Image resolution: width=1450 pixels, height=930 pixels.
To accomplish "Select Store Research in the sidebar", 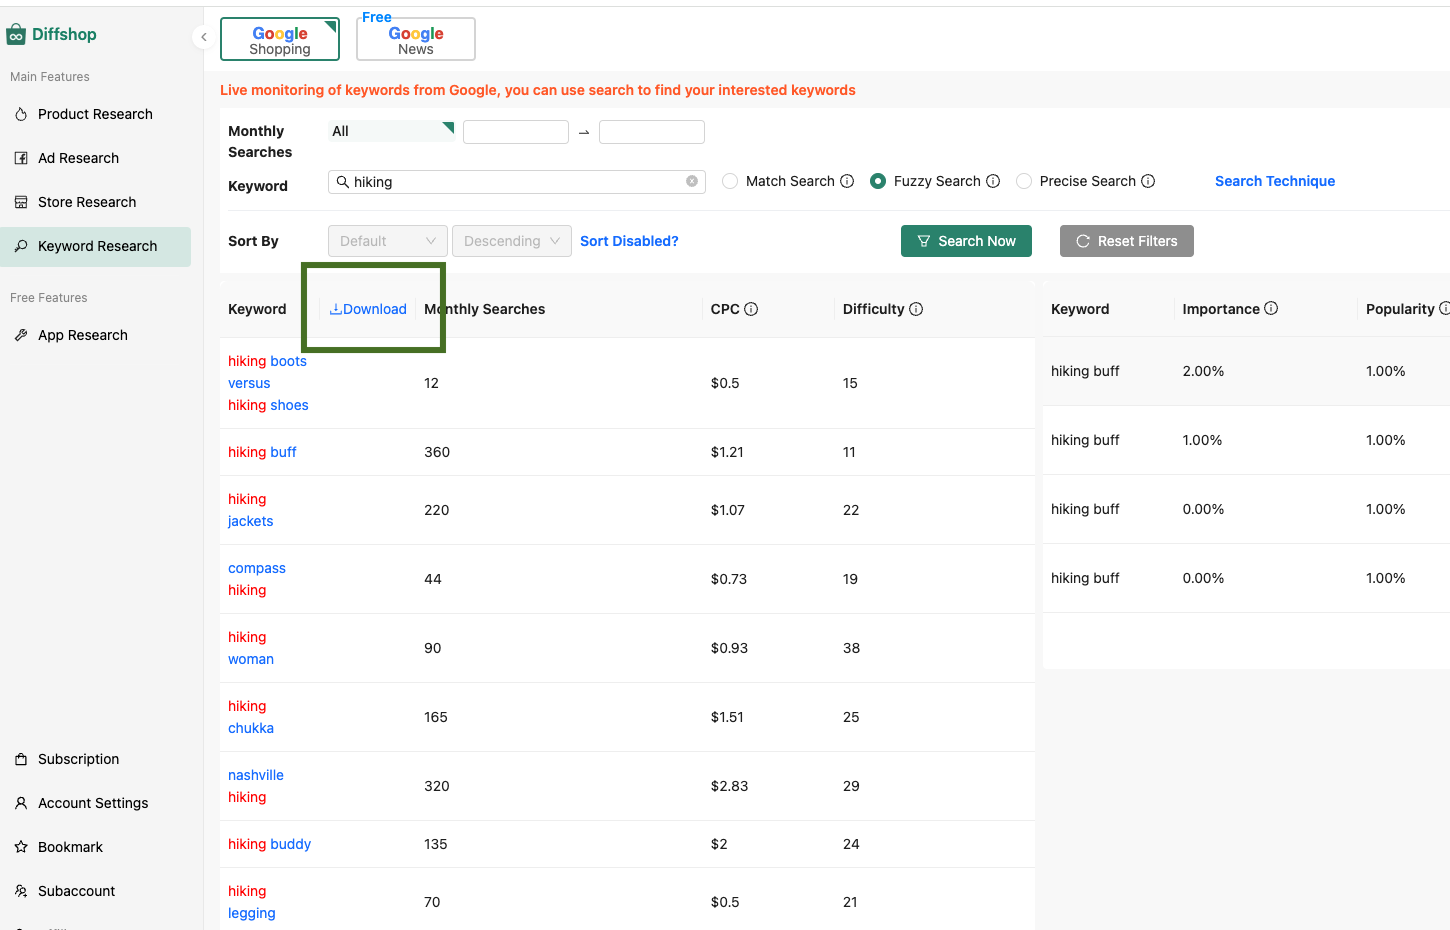I will pos(87,202).
